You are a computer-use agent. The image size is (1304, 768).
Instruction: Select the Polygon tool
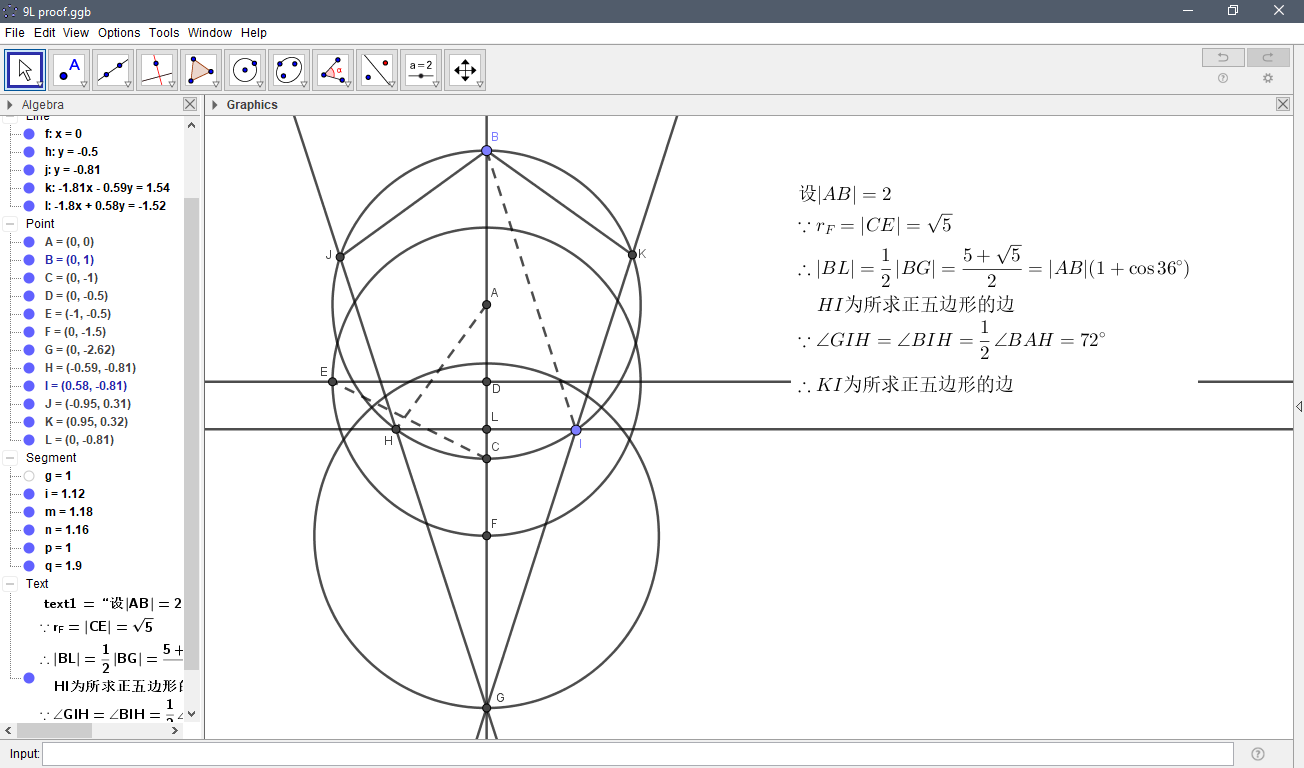(201, 70)
